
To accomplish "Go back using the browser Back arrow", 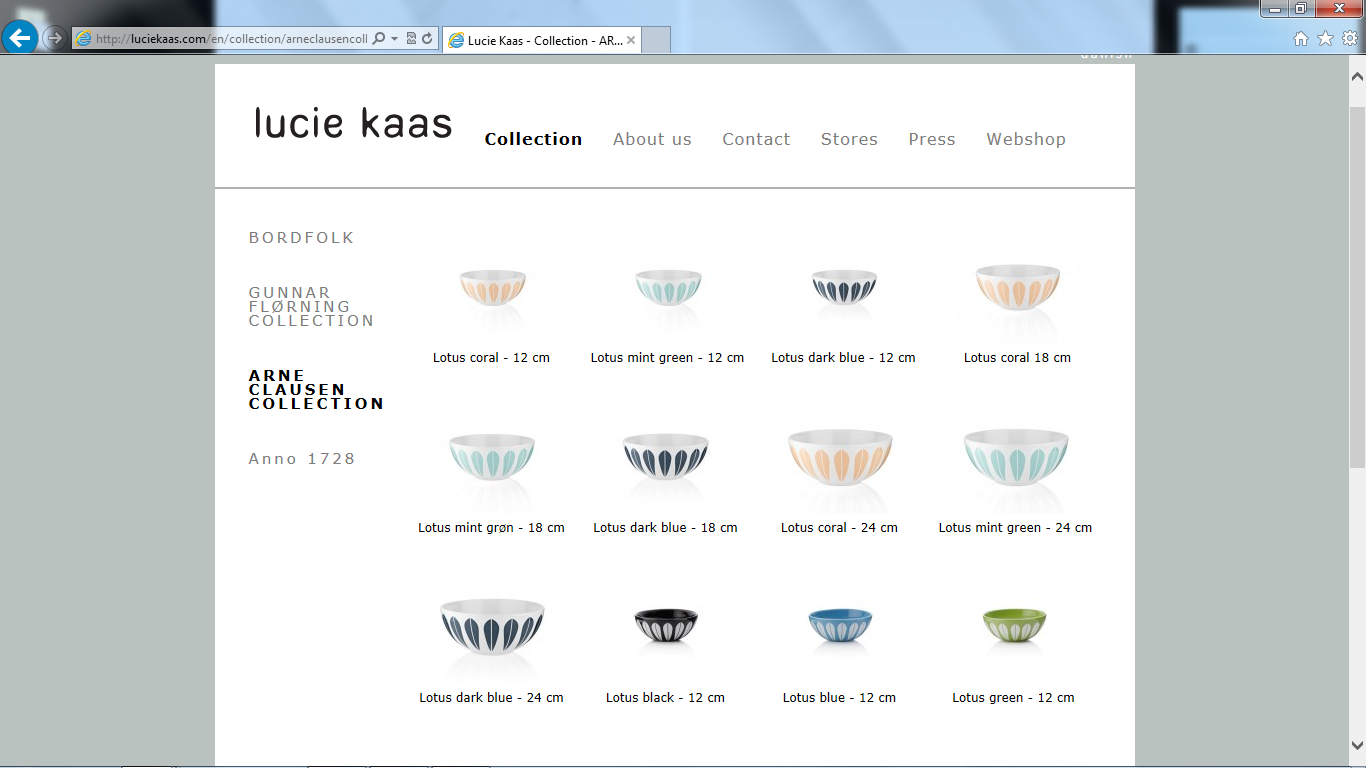I will pyautogui.click(x=19, y=38).
